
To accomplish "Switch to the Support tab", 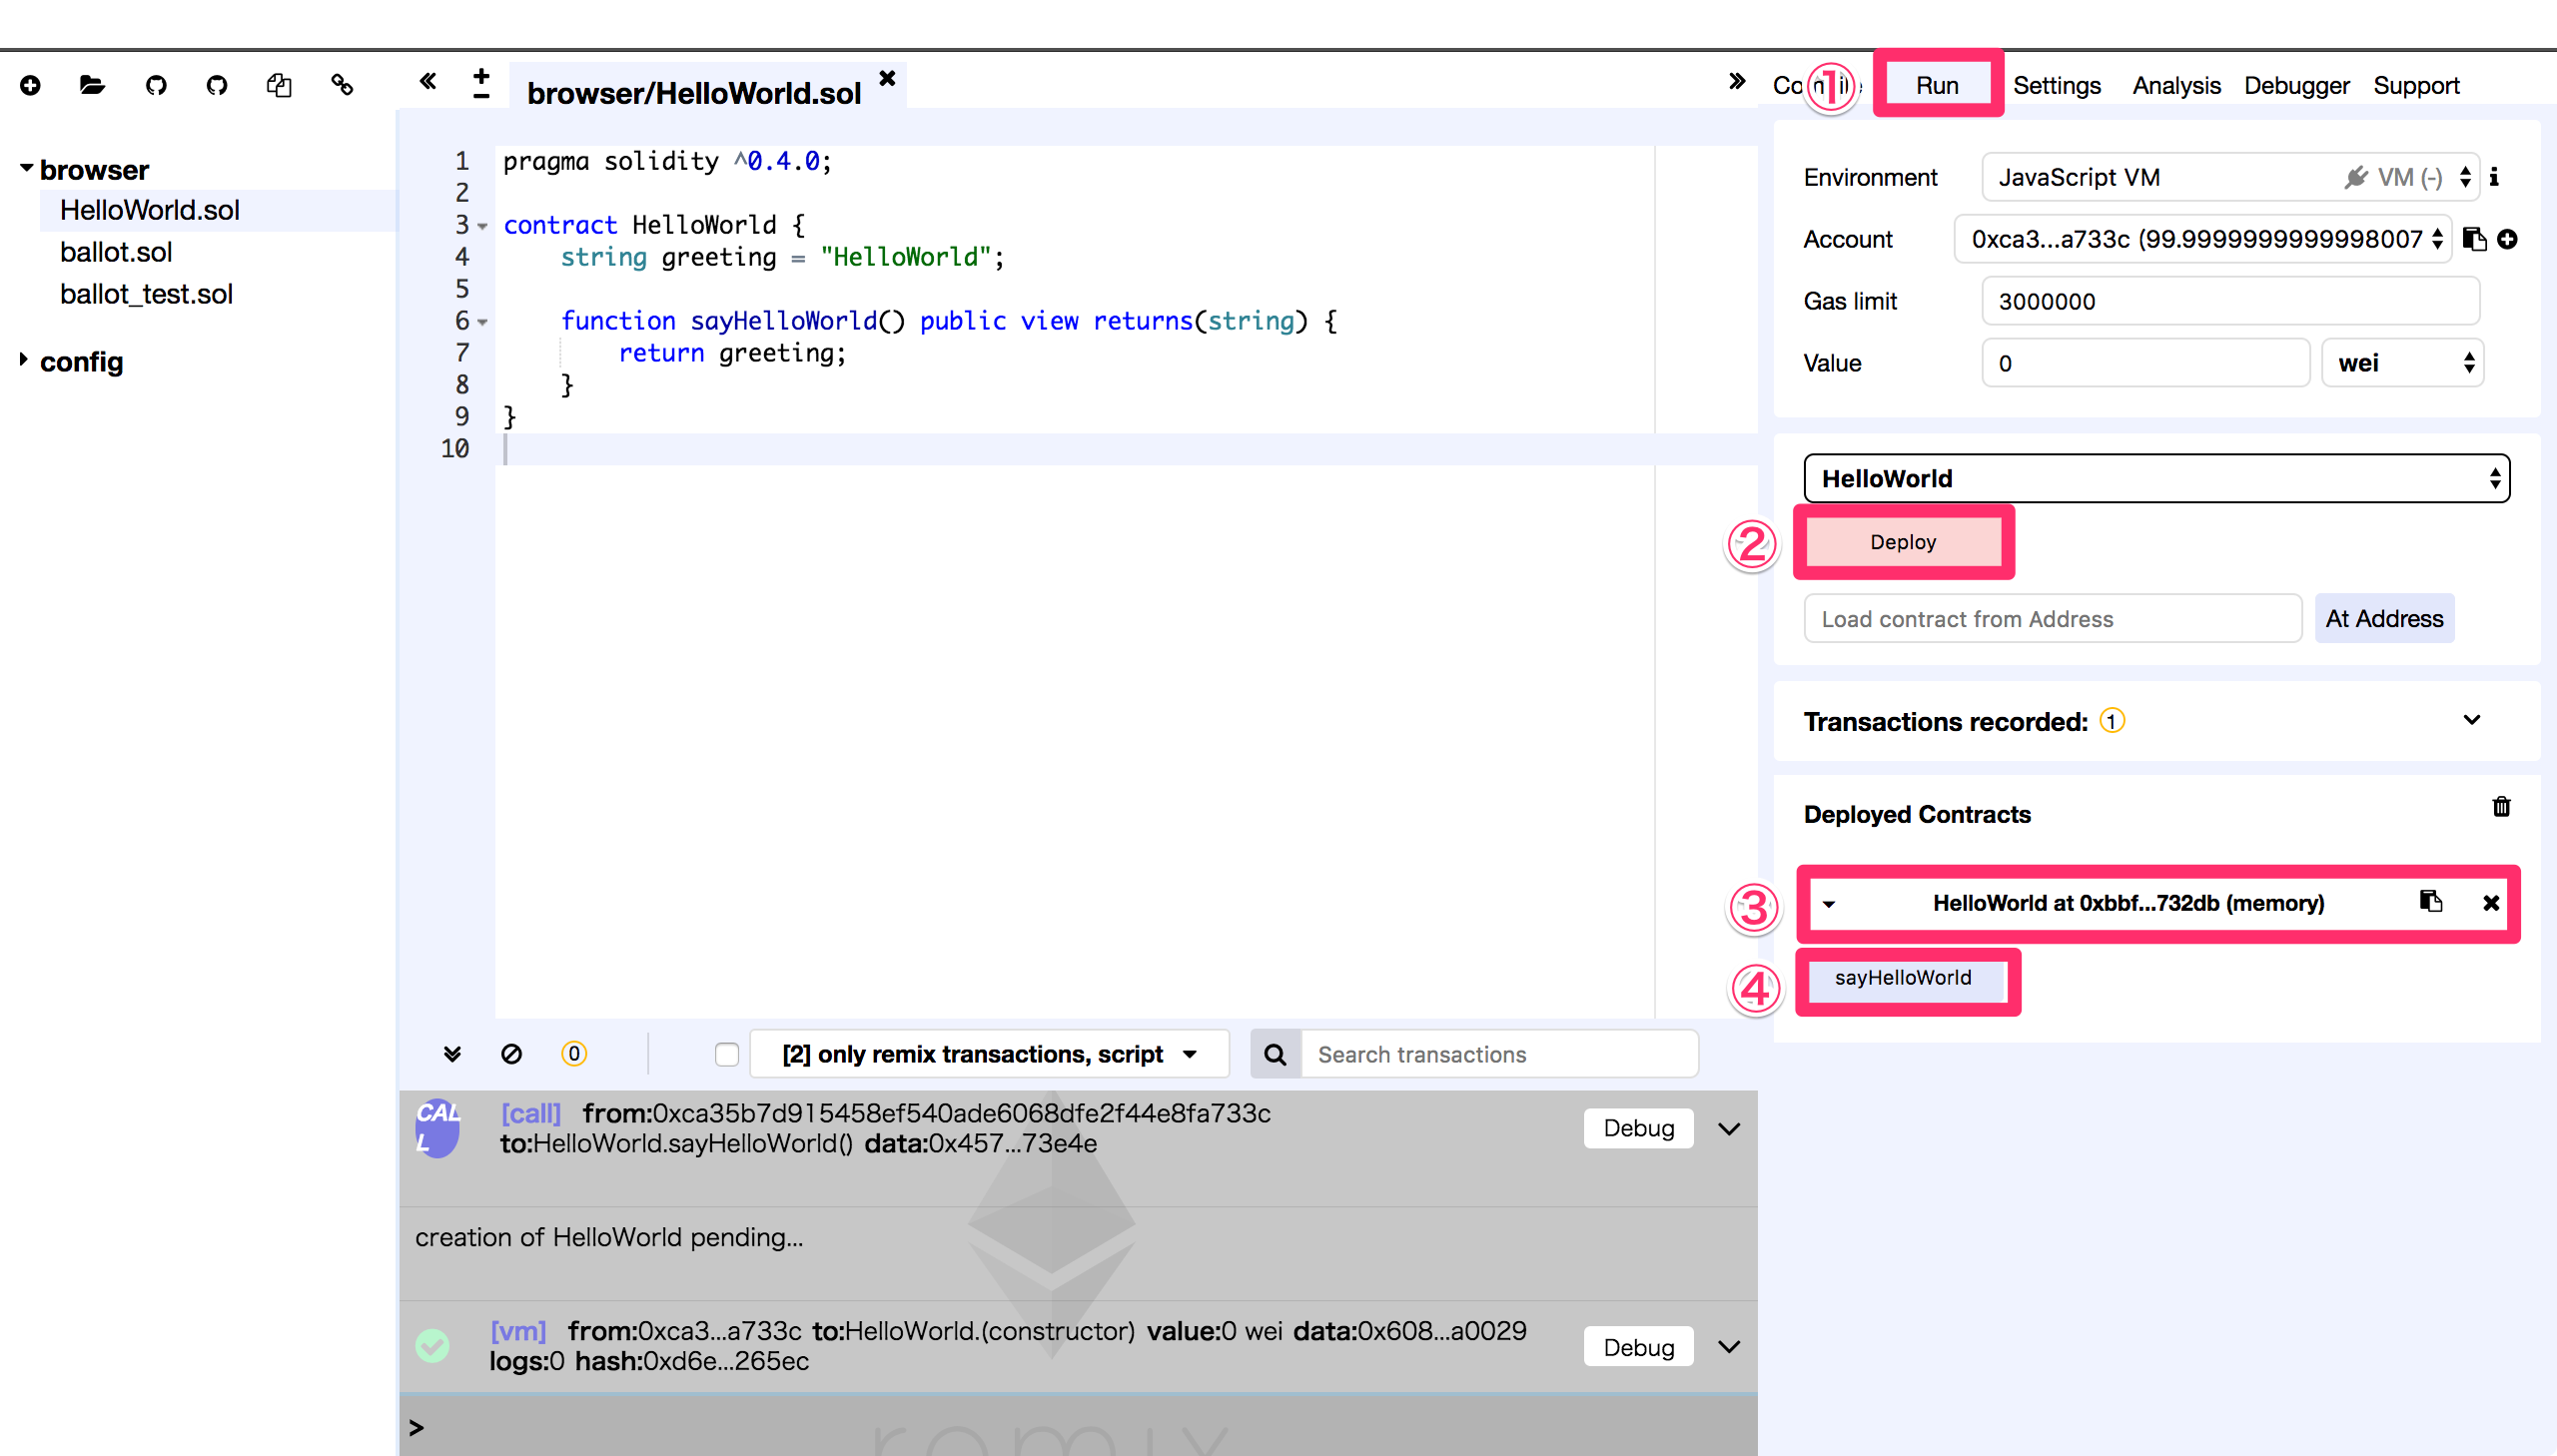I will point(2416,85).
